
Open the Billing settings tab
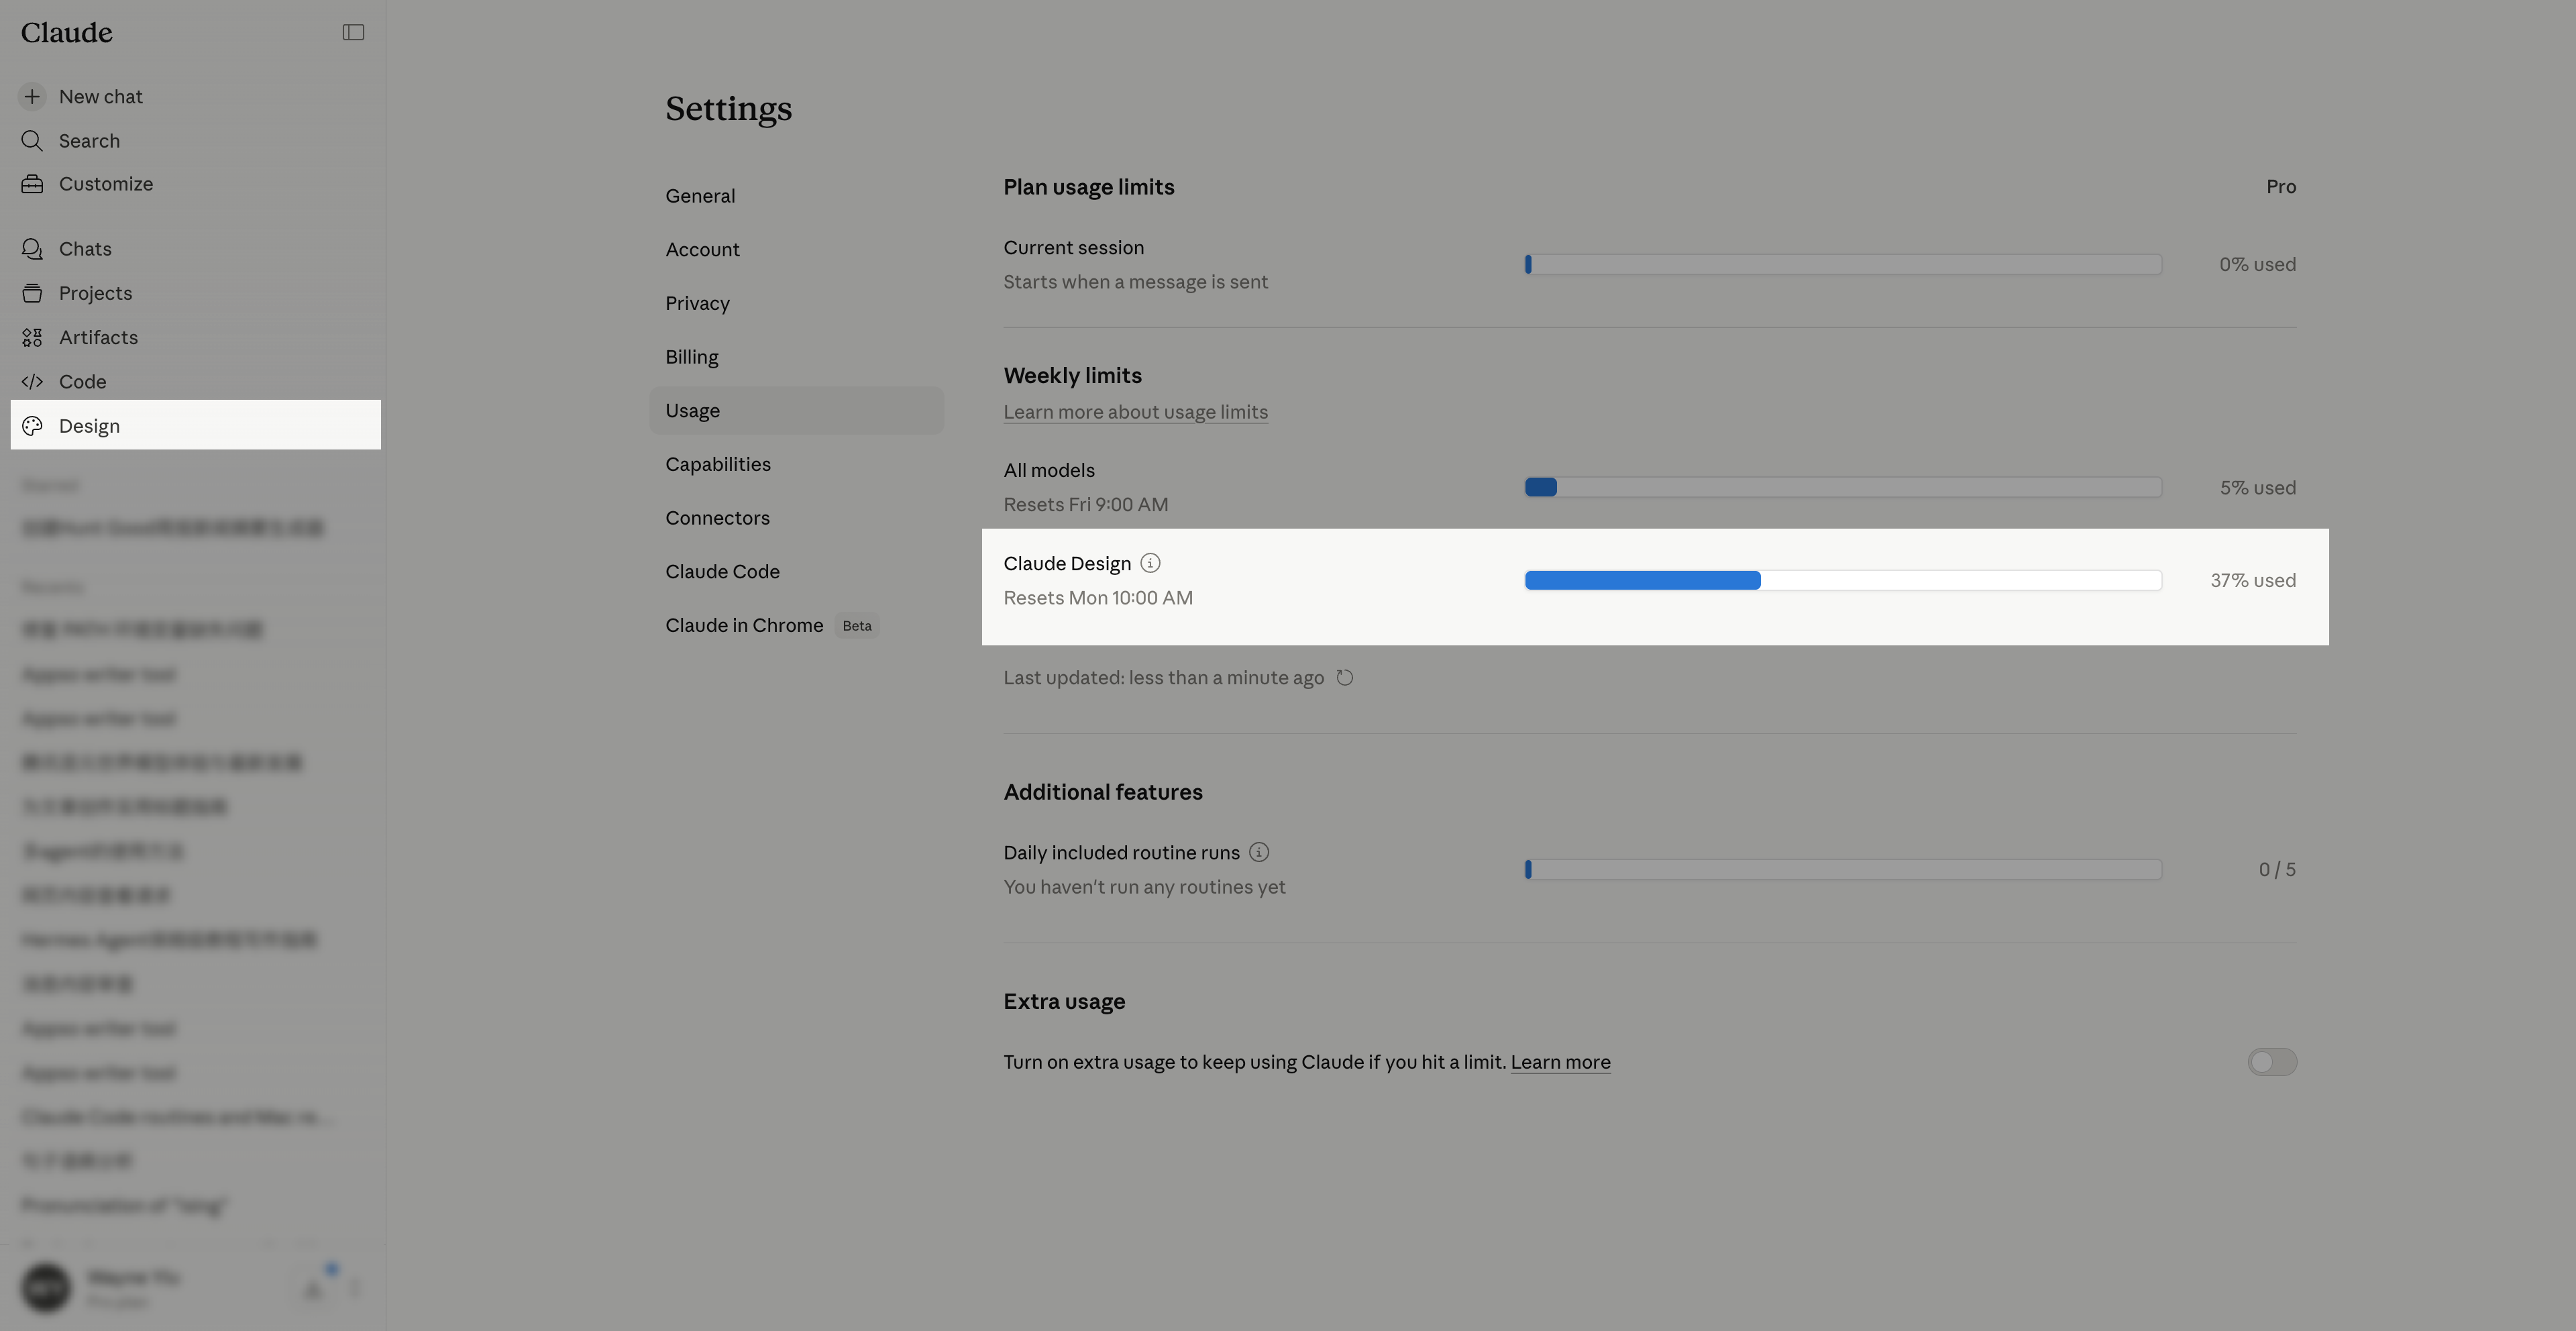(x=692, y=357)
